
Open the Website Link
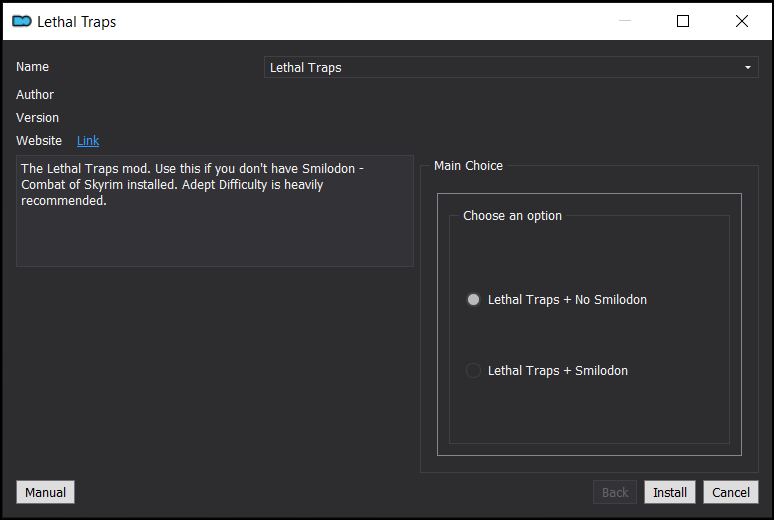88,141
